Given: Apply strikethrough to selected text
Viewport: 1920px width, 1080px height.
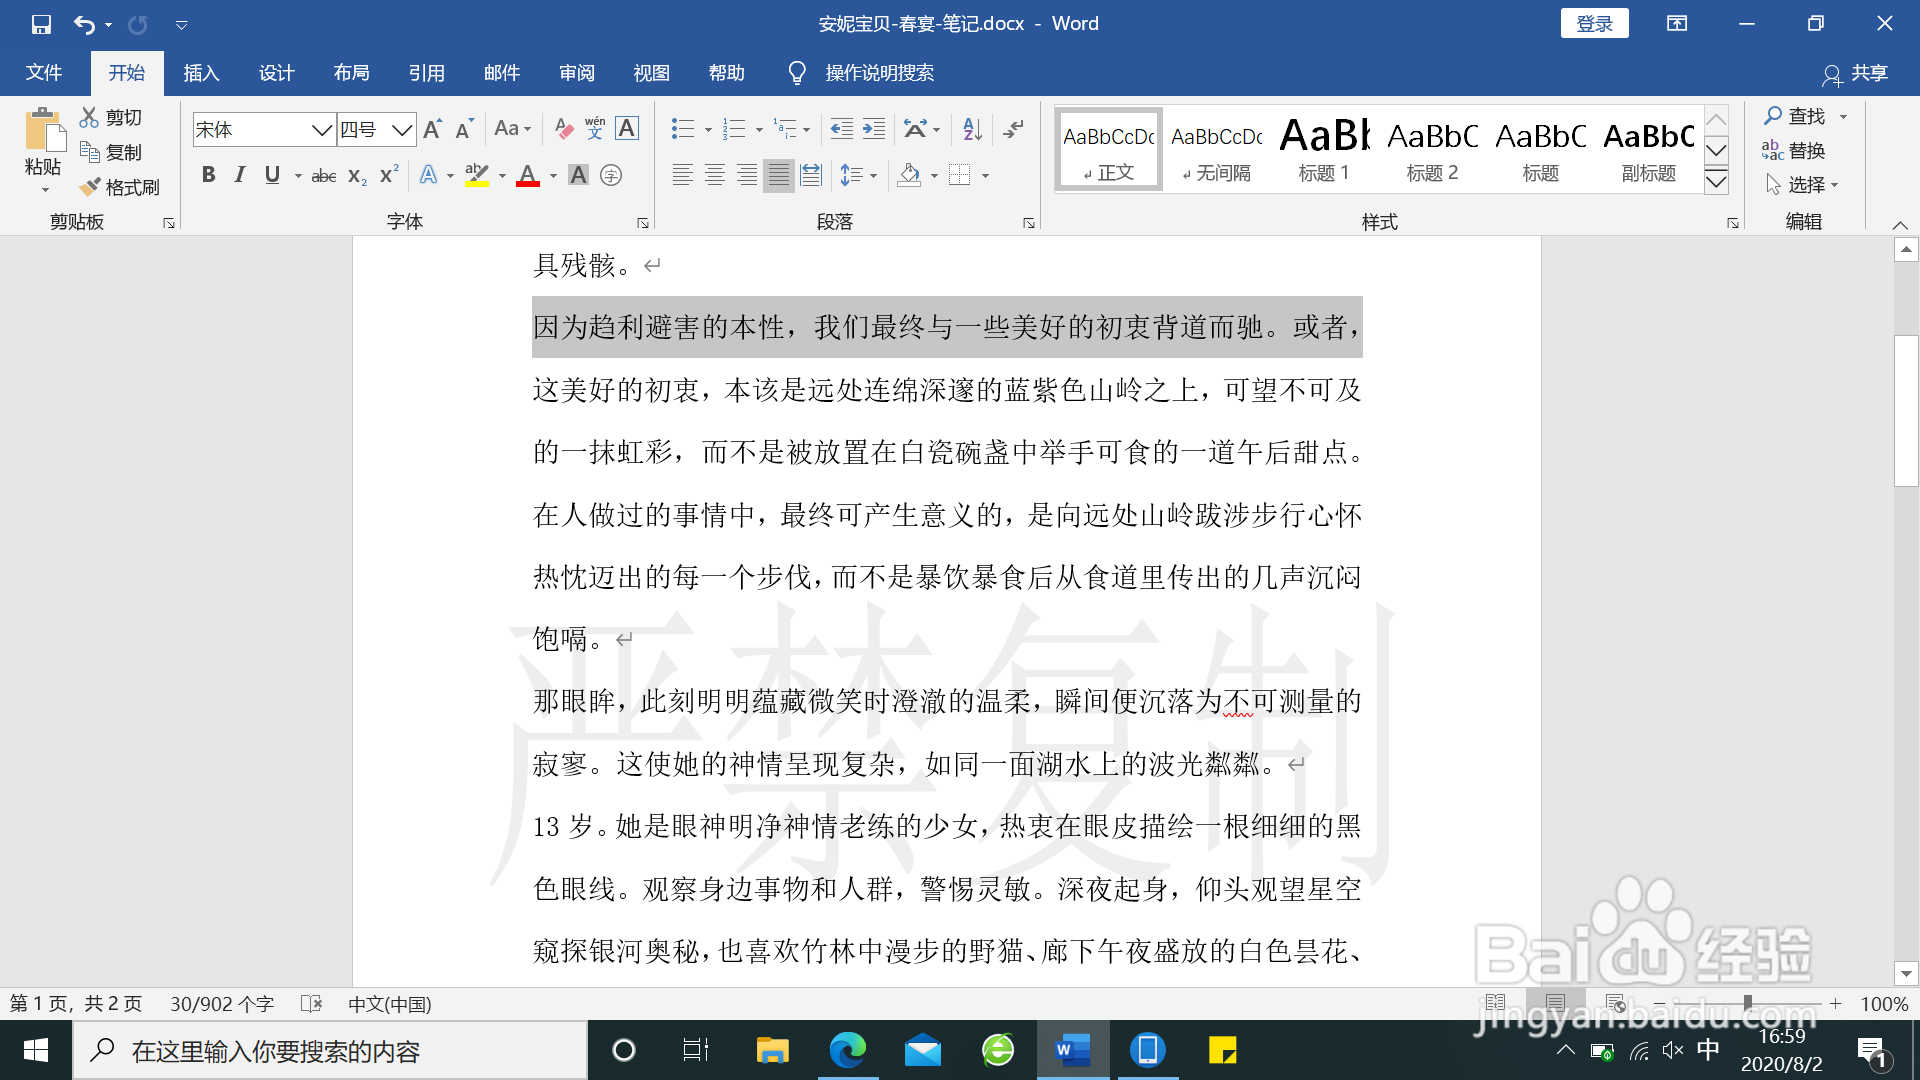Looking at the screenshot, I should [322, 175].
